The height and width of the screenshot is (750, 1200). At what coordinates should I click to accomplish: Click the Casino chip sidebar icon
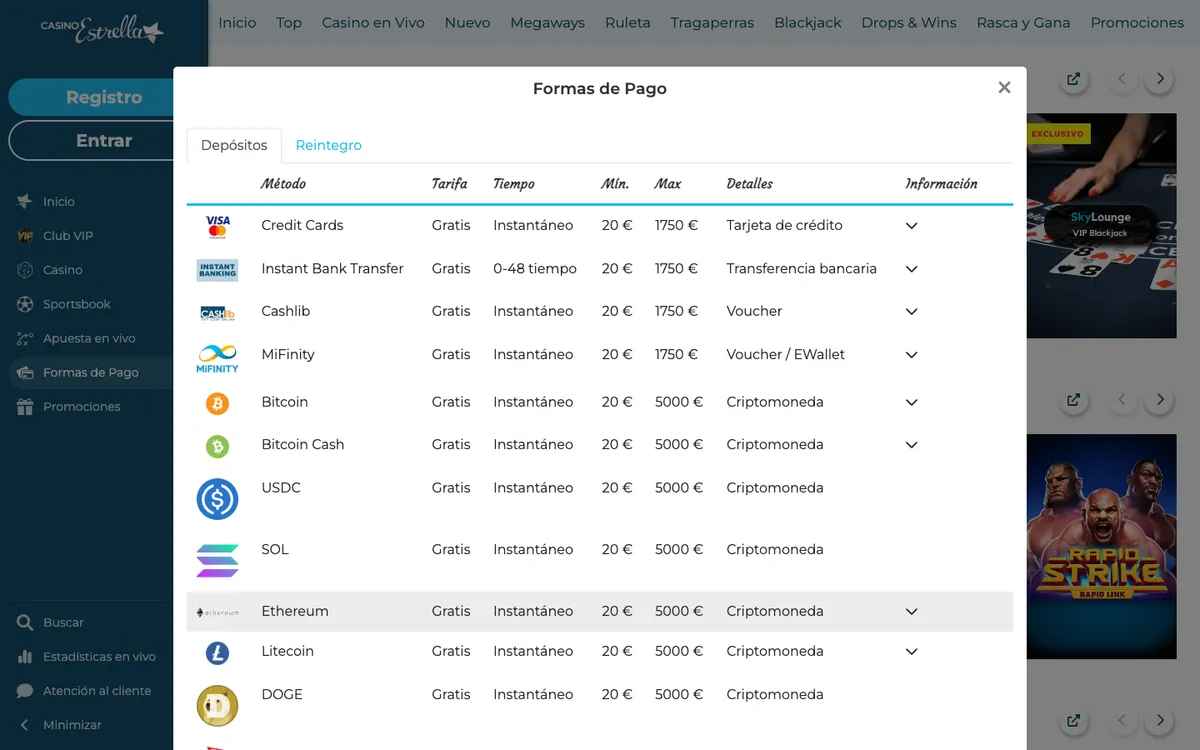click(x=25, y=270)
